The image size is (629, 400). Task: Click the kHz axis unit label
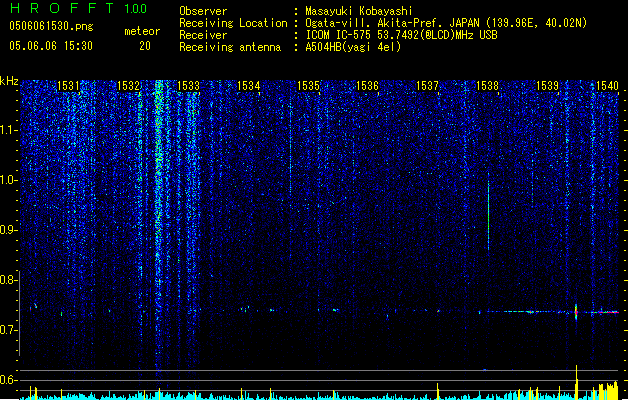coord(9,81)
